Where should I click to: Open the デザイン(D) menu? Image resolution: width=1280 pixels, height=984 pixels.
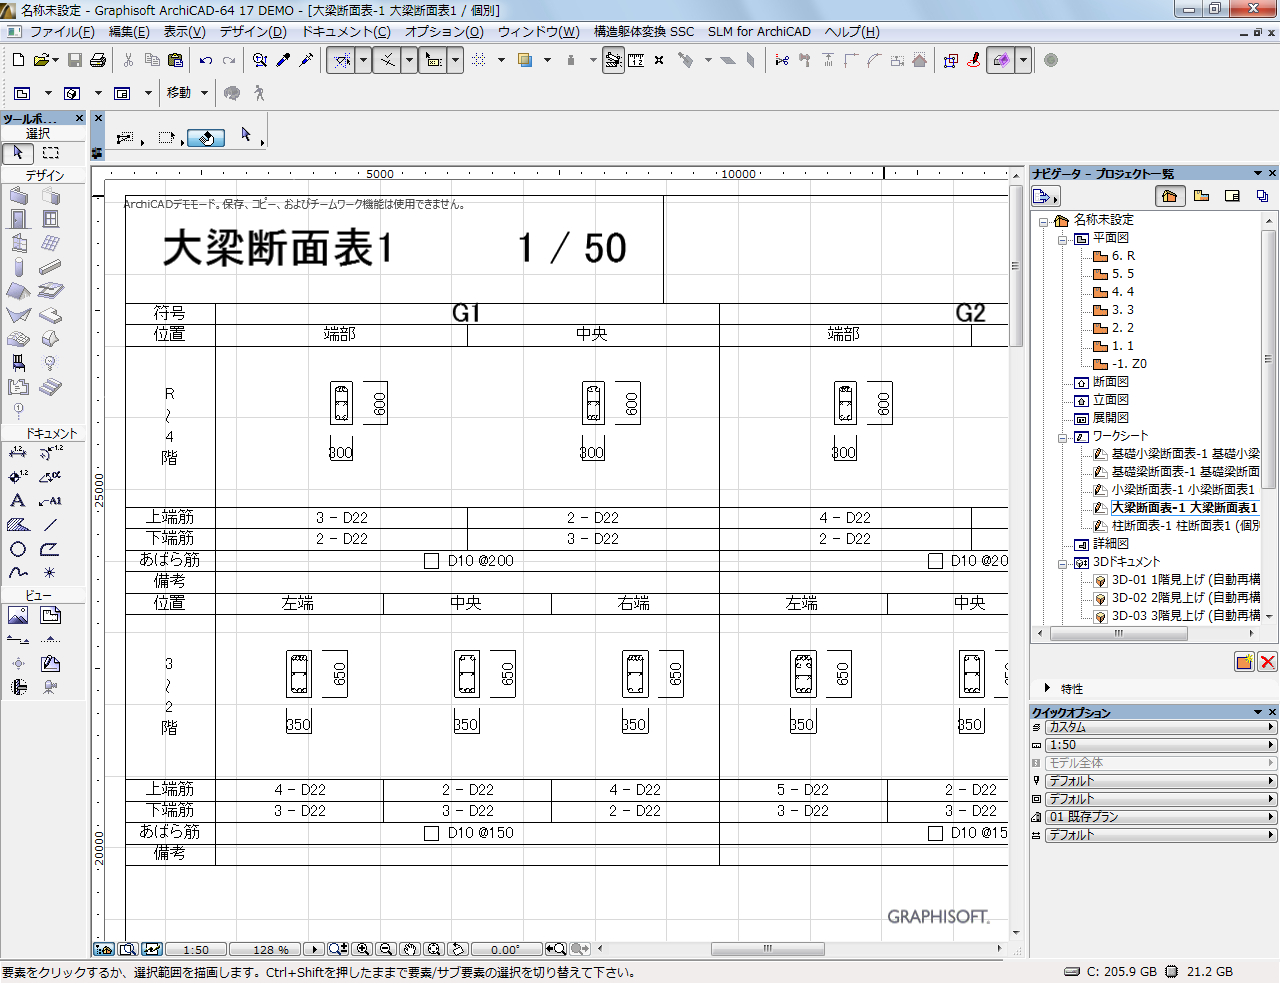(253, 32)
